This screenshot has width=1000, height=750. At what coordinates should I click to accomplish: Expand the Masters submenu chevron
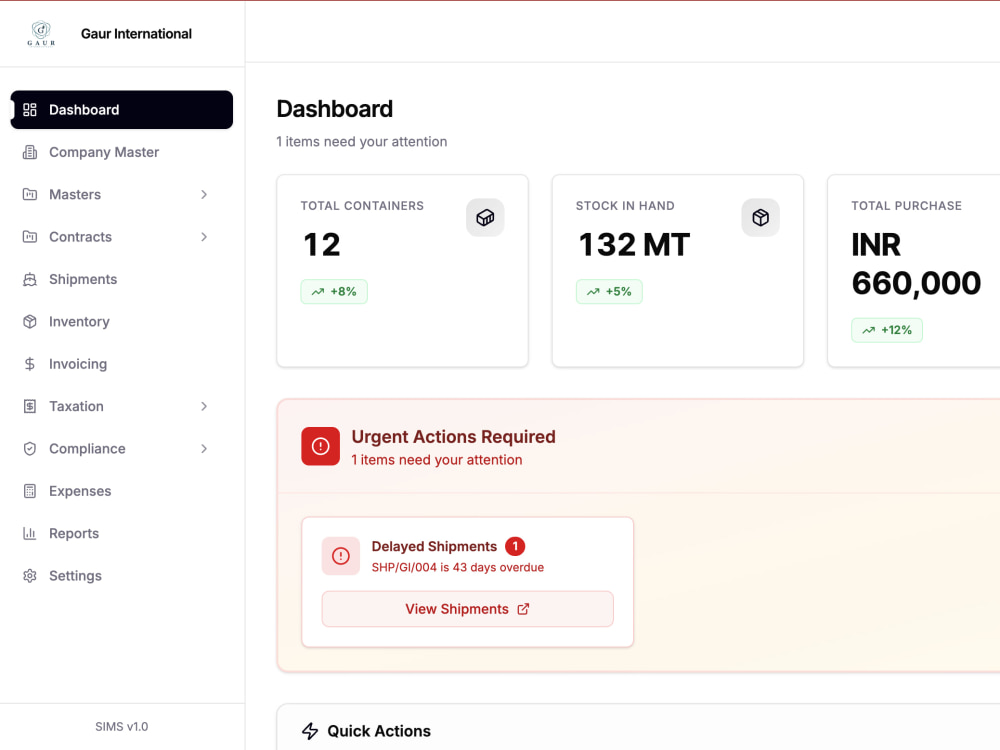point(204,195)
